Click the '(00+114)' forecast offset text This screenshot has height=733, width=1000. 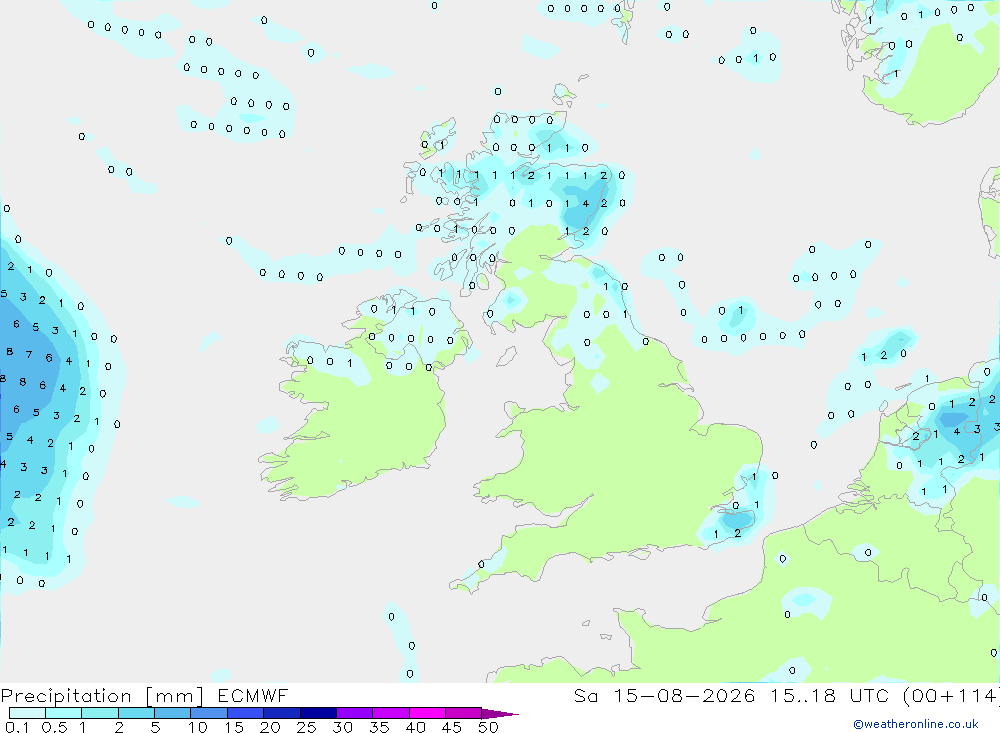pyautogui.click(x=951, y=695)
